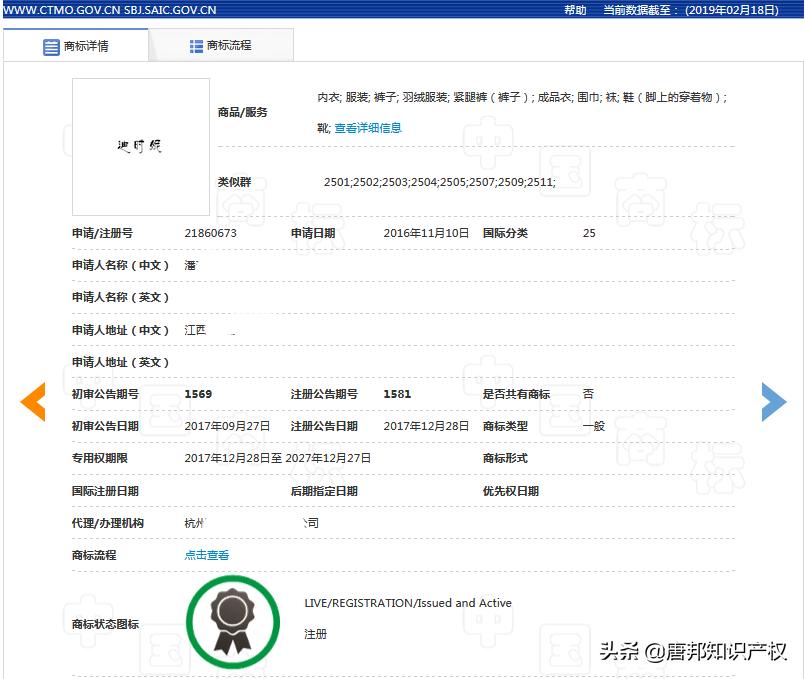The width and height of the screenshot is (805, 679).
Task: Click the orange left arrow for previous record
Action: point(33,401)
